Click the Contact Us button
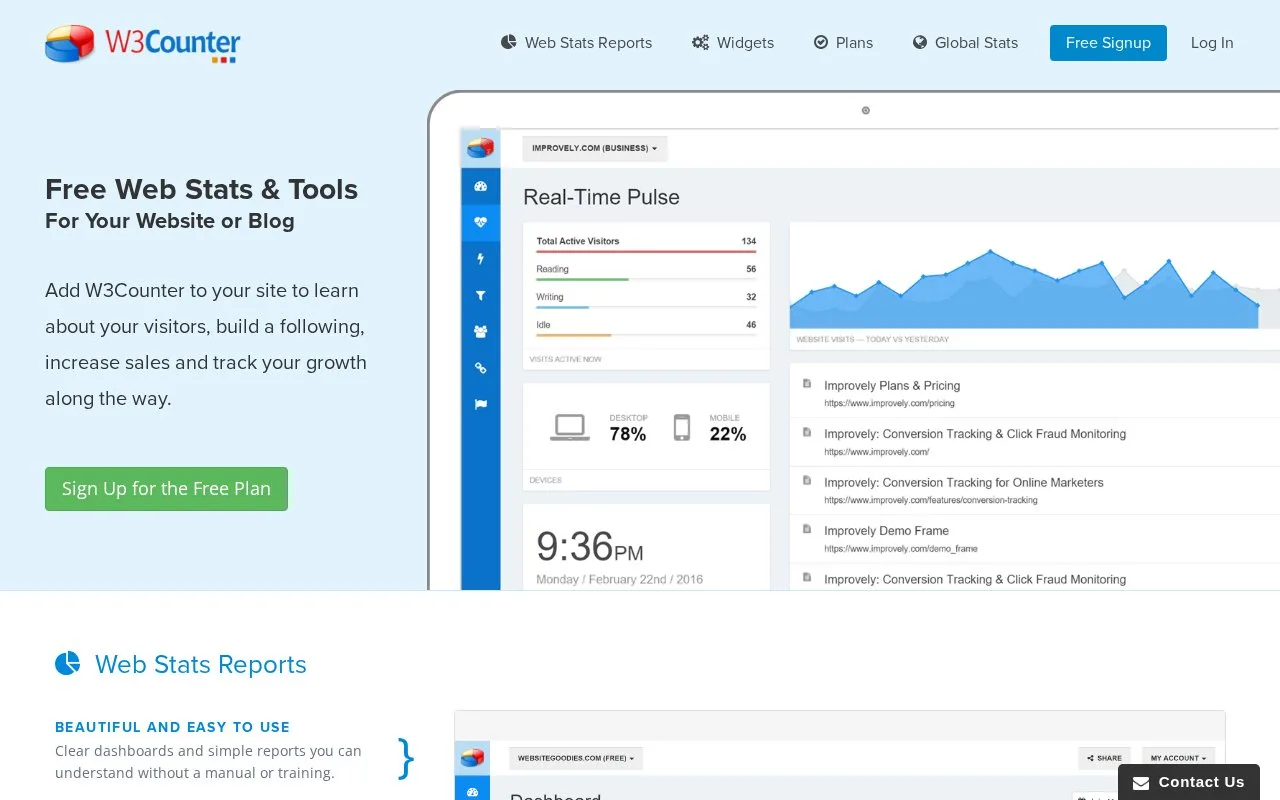 [x=1189, y=782]
